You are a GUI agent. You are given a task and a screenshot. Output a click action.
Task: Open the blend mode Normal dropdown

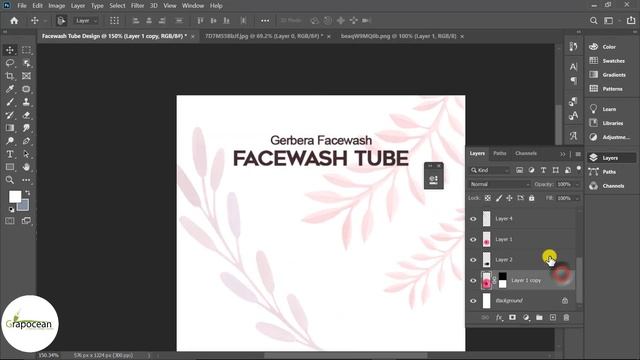[x=500, y=184]
